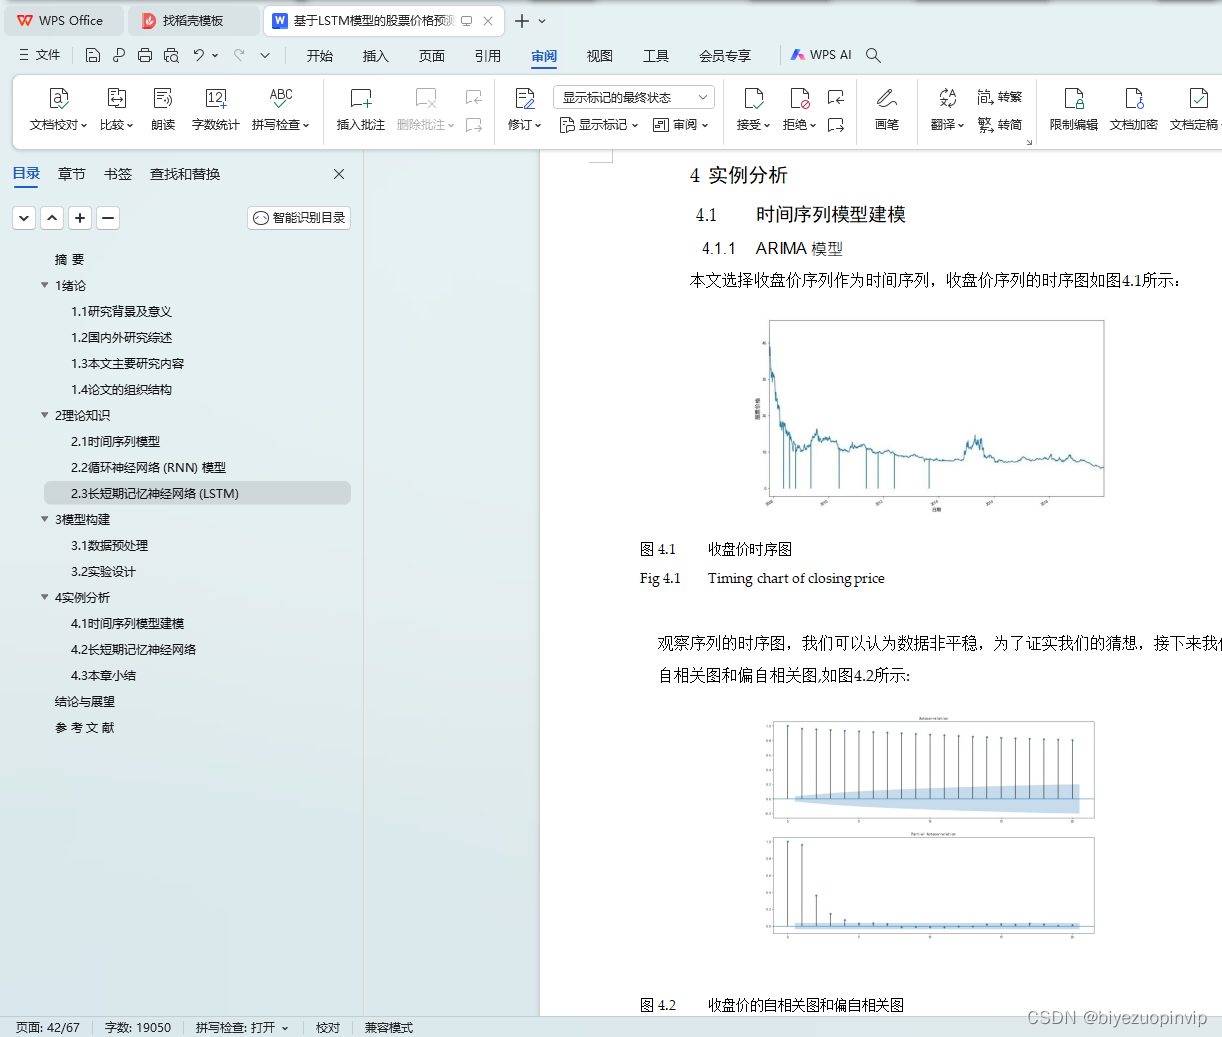Screen dimensions: 1222x1037
Task: Convert text with 转繁
Action: pos(1000,97)
